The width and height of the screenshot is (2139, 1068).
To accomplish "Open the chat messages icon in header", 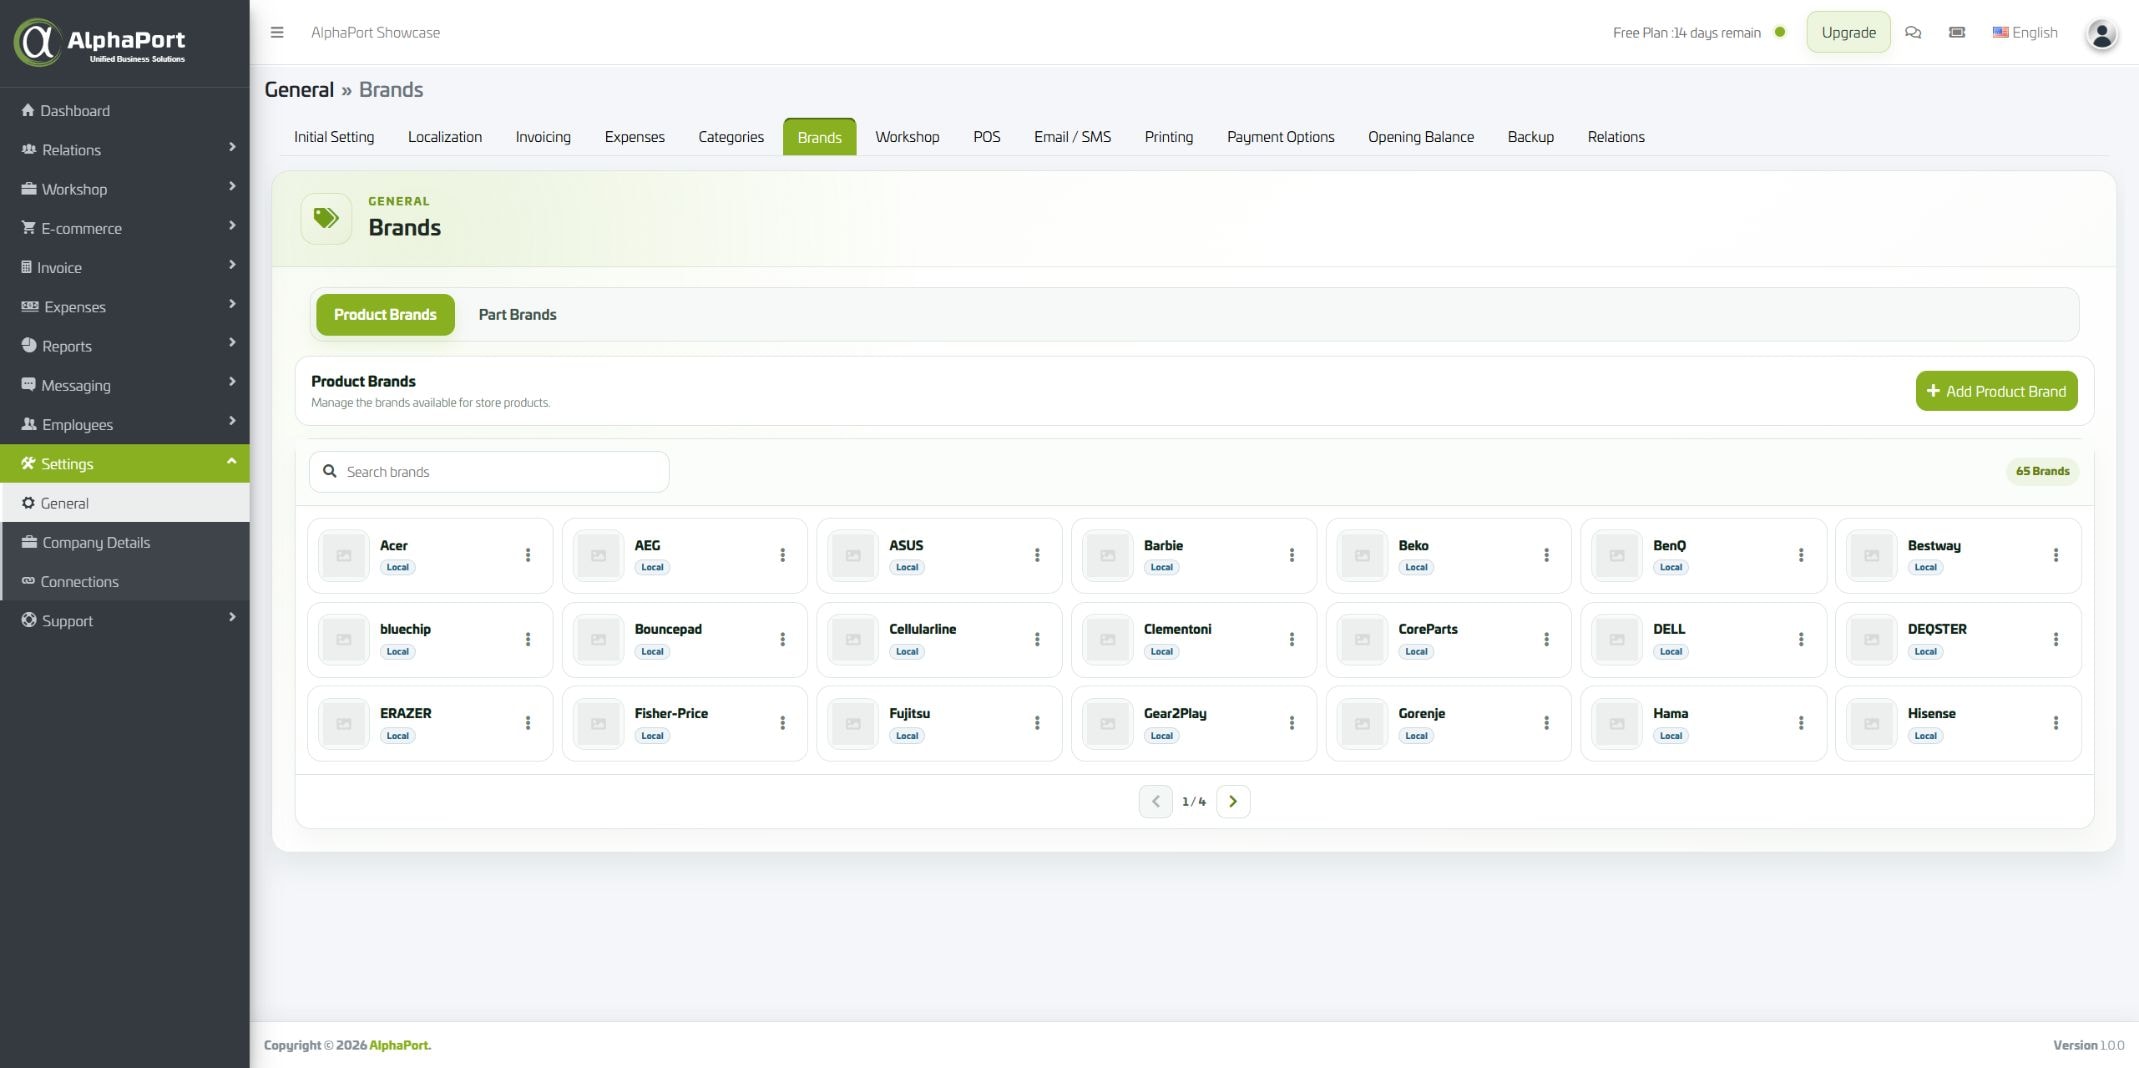I will tap(1913, 32).
